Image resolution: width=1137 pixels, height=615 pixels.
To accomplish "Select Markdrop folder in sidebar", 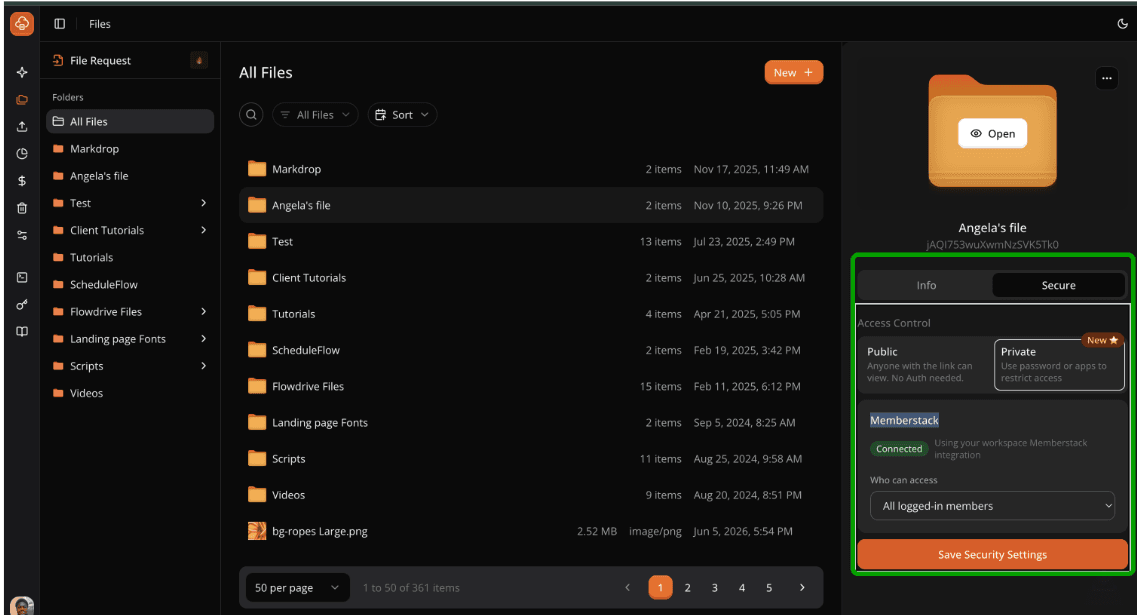I will click(130, 149).
